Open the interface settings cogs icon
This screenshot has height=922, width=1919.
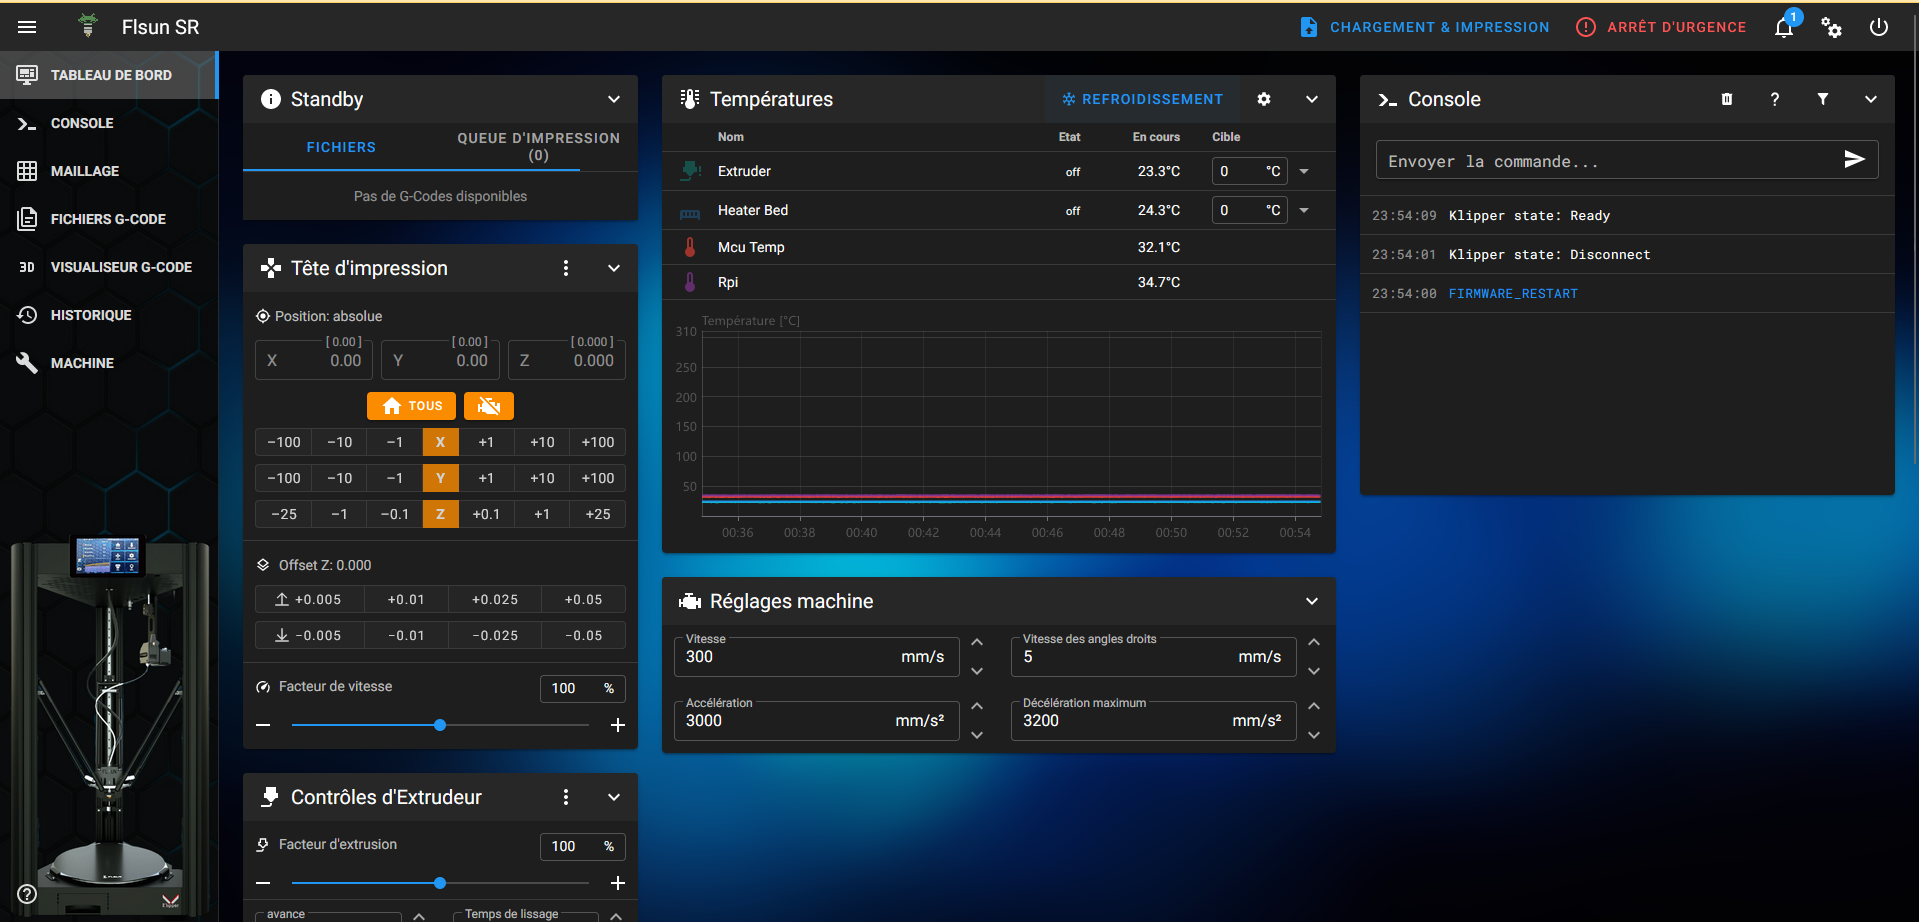click(x=1831, y=27)
